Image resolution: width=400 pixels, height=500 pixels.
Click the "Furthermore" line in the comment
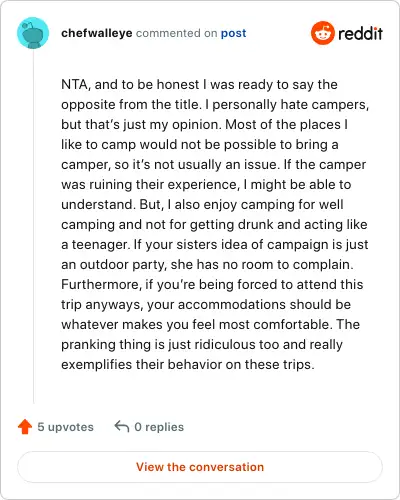[x=212, y=285]
